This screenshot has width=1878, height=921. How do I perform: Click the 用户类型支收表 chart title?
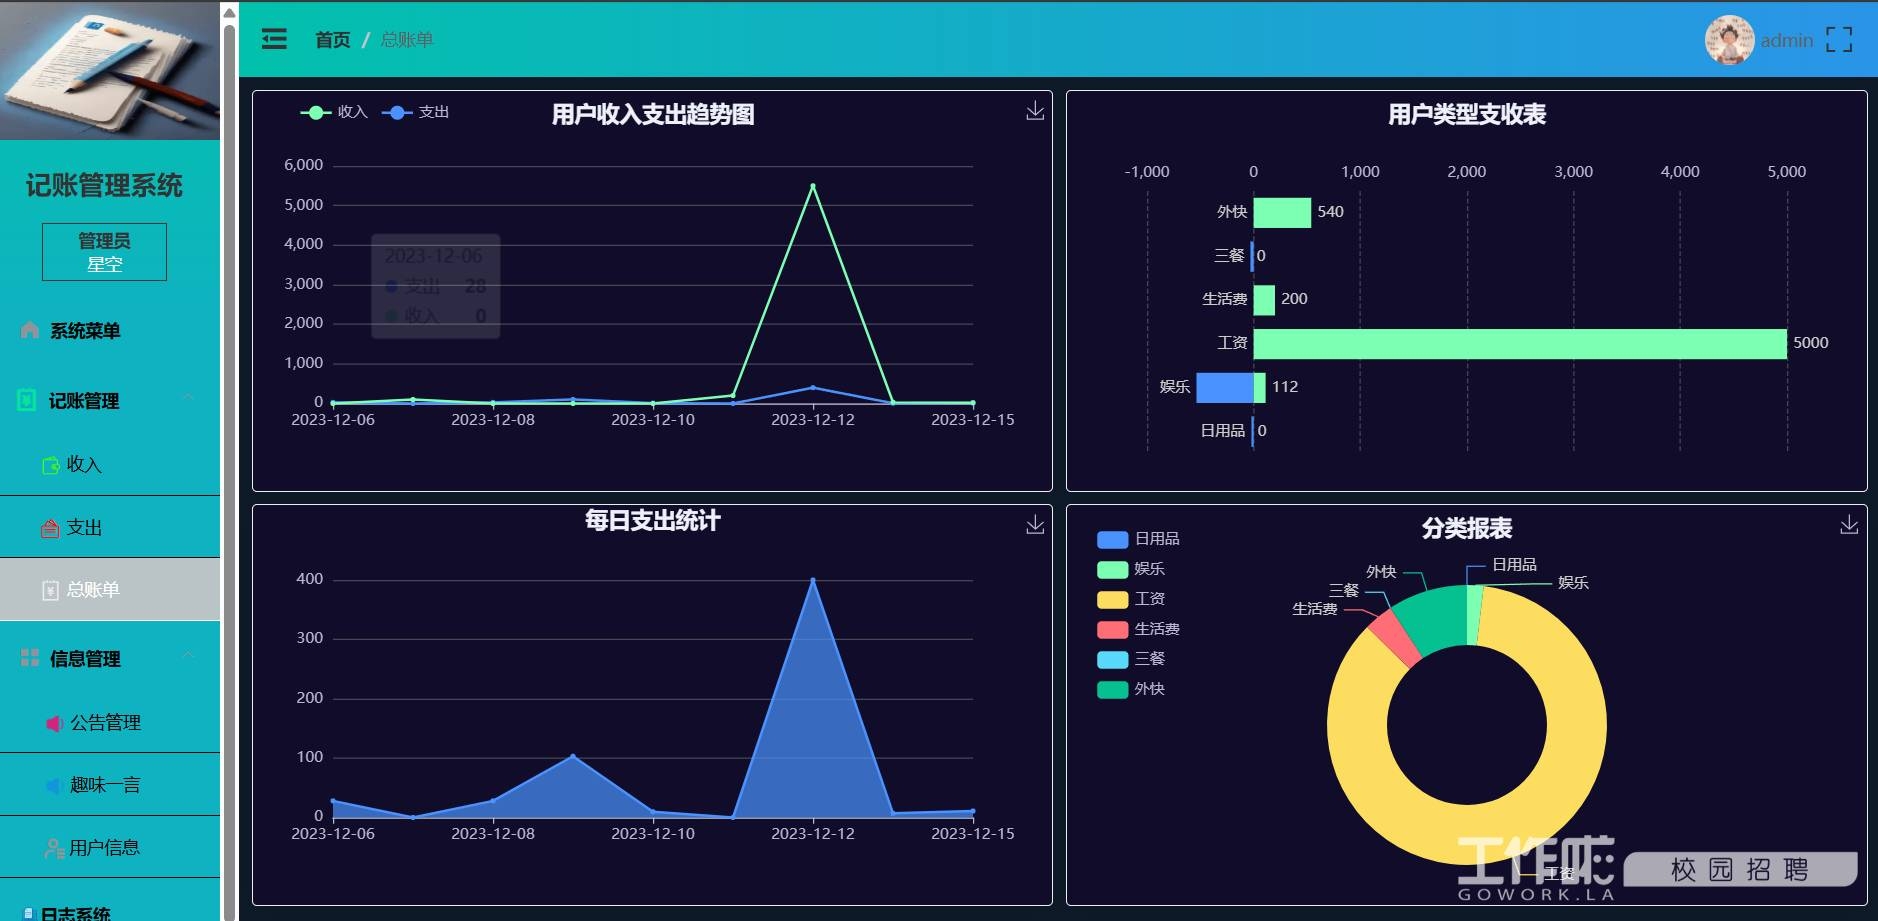click(1467, 115)
